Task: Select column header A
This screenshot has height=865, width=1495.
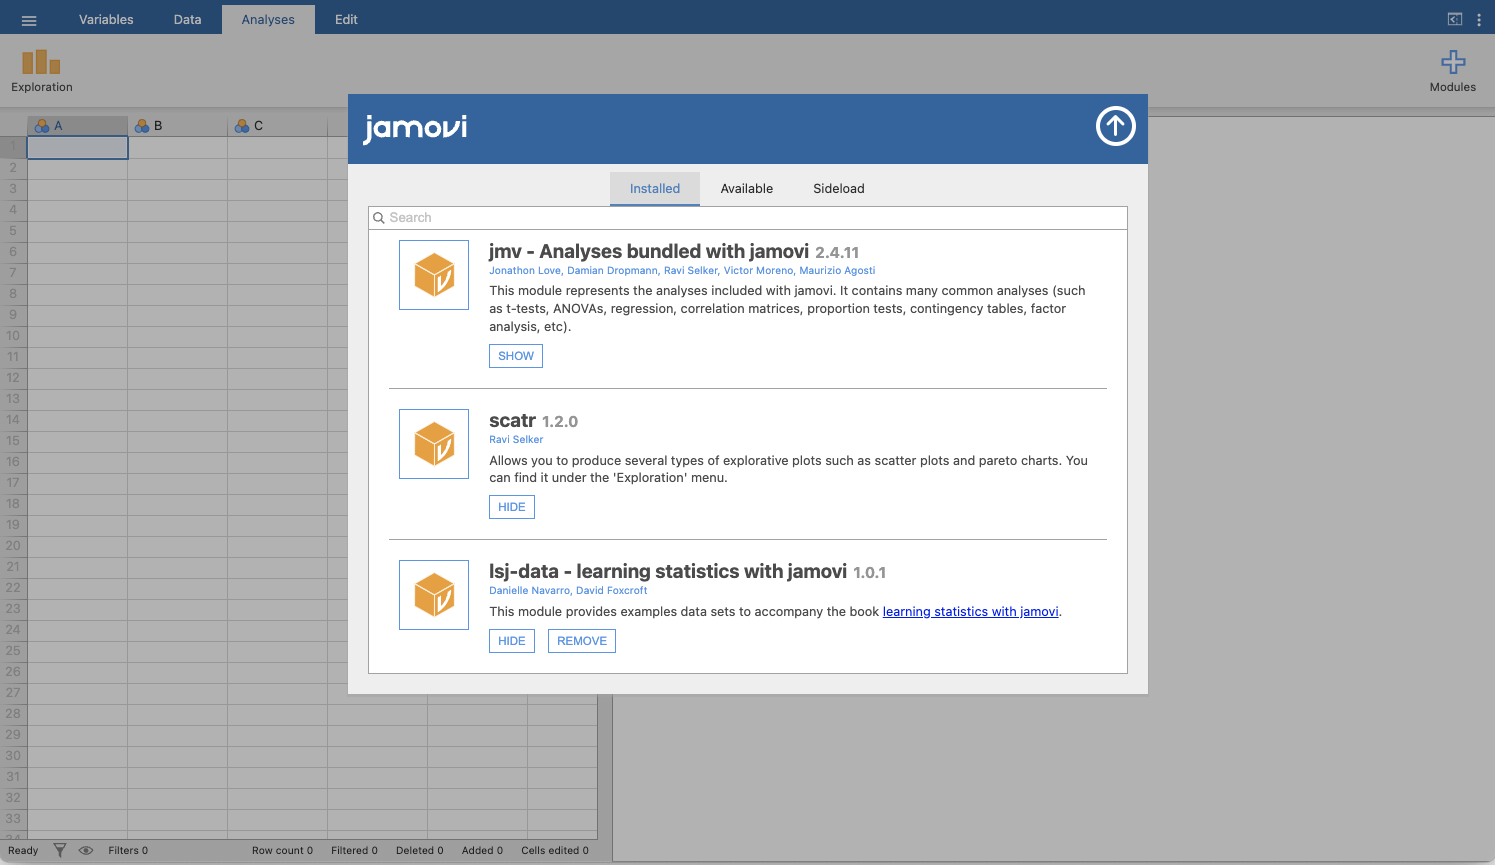Action: click(x=78, y=126)
